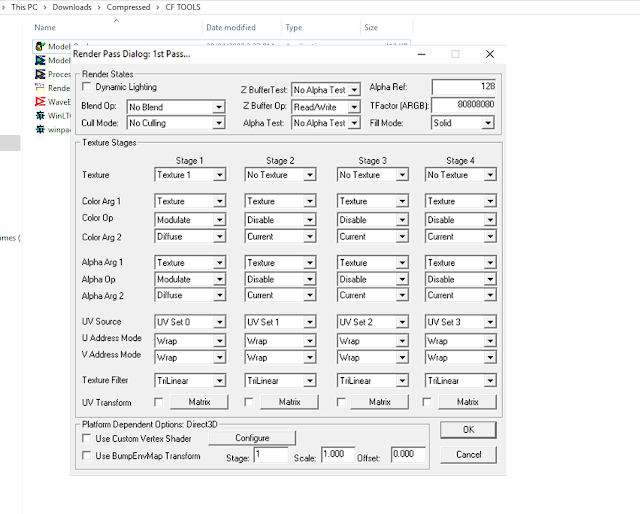This screenshot has height=514, width=640.
Task: Click the Stage 1 Matrix button
Action: click(x=199, y=402)
